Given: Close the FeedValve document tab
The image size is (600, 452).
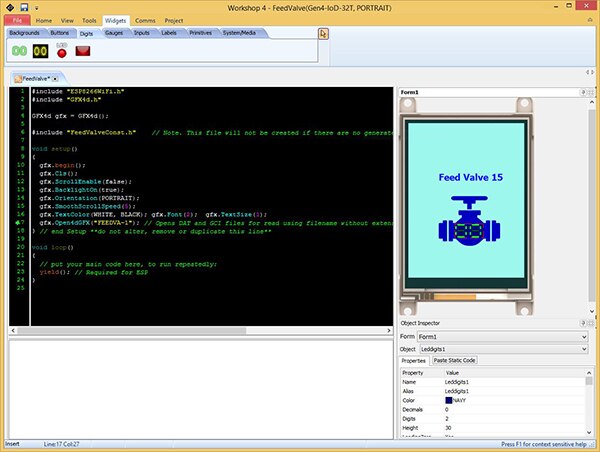Looking at the screenshot, I should (55, 77).
